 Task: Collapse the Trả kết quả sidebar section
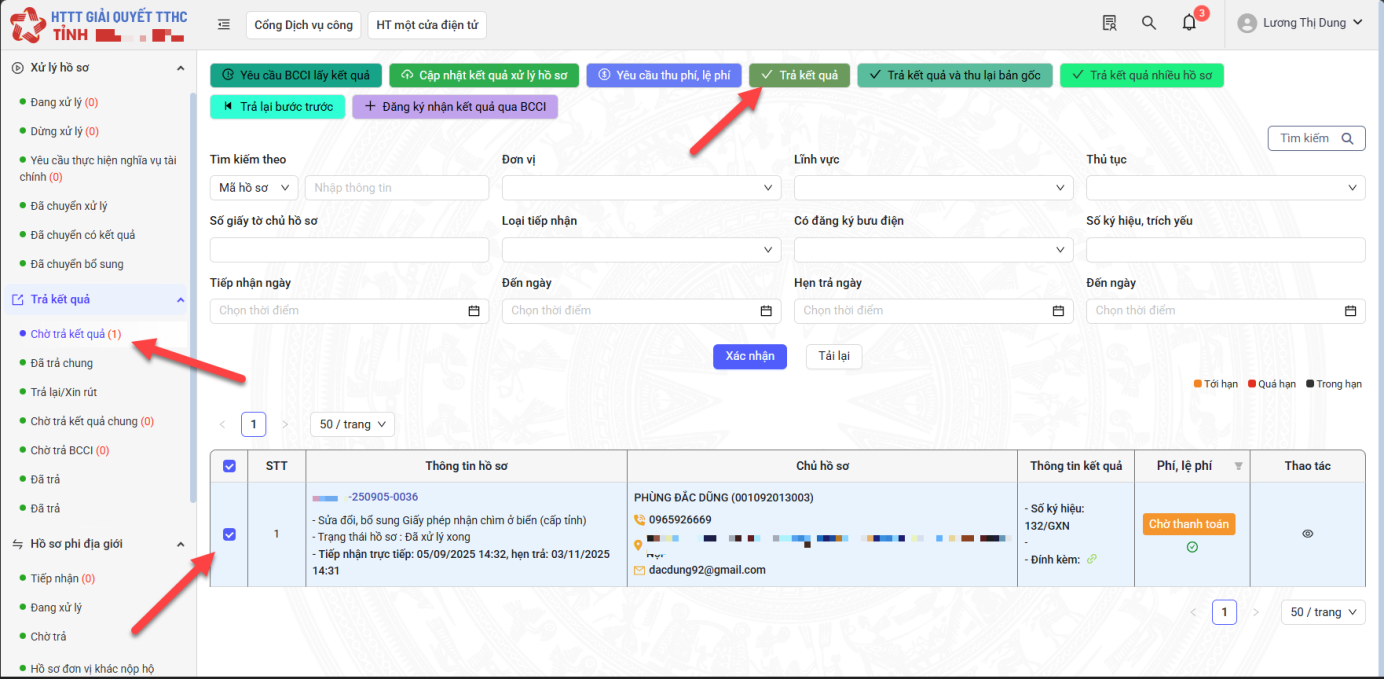pyautogui.click(x=181, y=300)
